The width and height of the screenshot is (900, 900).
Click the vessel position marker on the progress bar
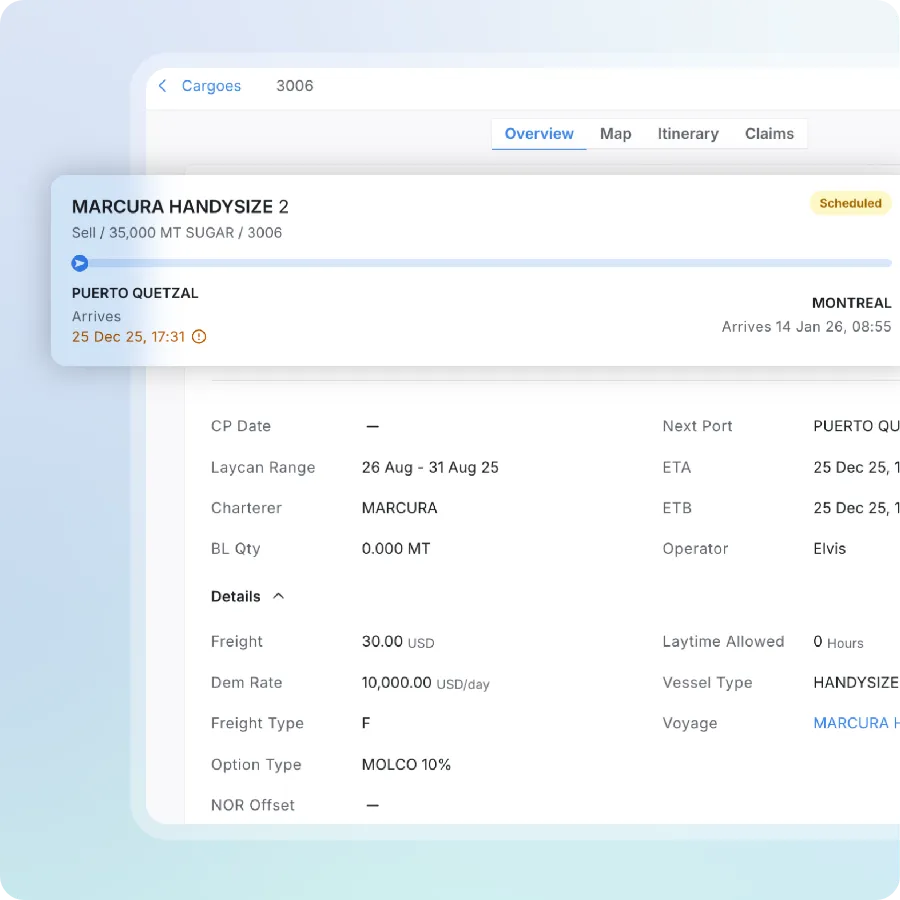coord(79,263)
